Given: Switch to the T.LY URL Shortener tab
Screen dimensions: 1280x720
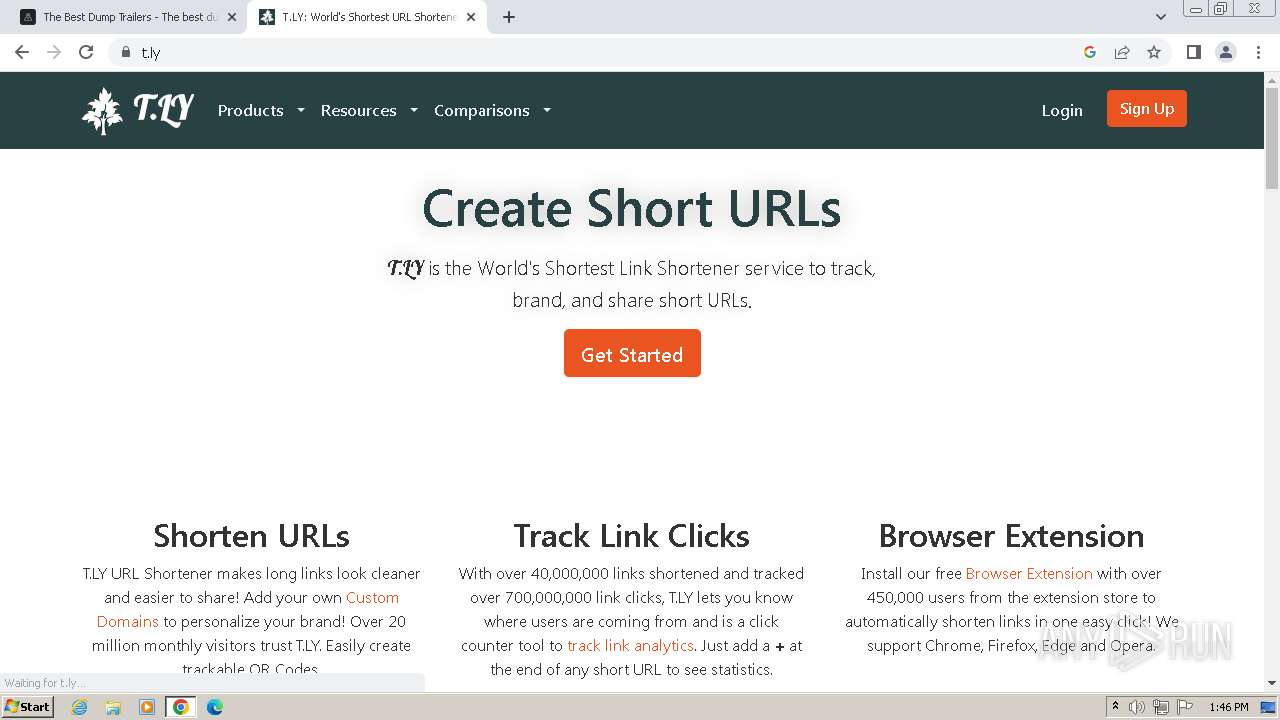Looking at the screenshot, I should pyautogui.click(x=367, y=17).
